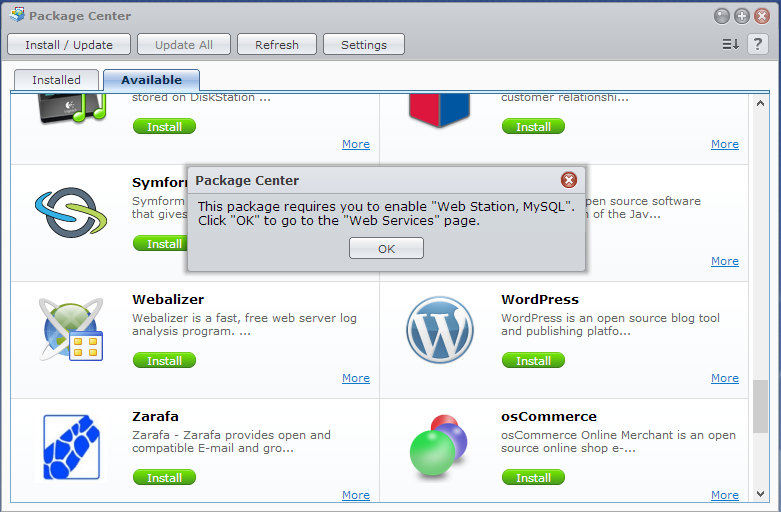This screenshot has height=512, width=781.
Task: Close the Package Center window
Action: [762, 16]
